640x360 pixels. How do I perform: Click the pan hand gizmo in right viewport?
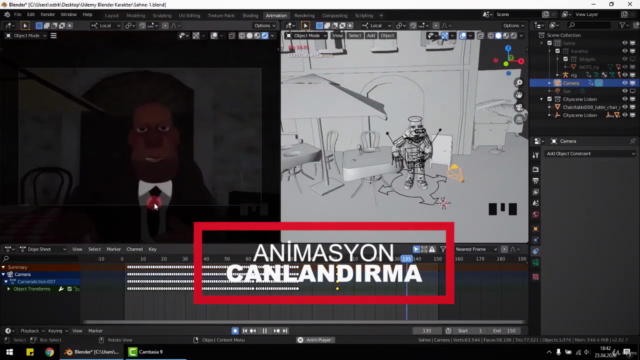(x=519, y=95)
